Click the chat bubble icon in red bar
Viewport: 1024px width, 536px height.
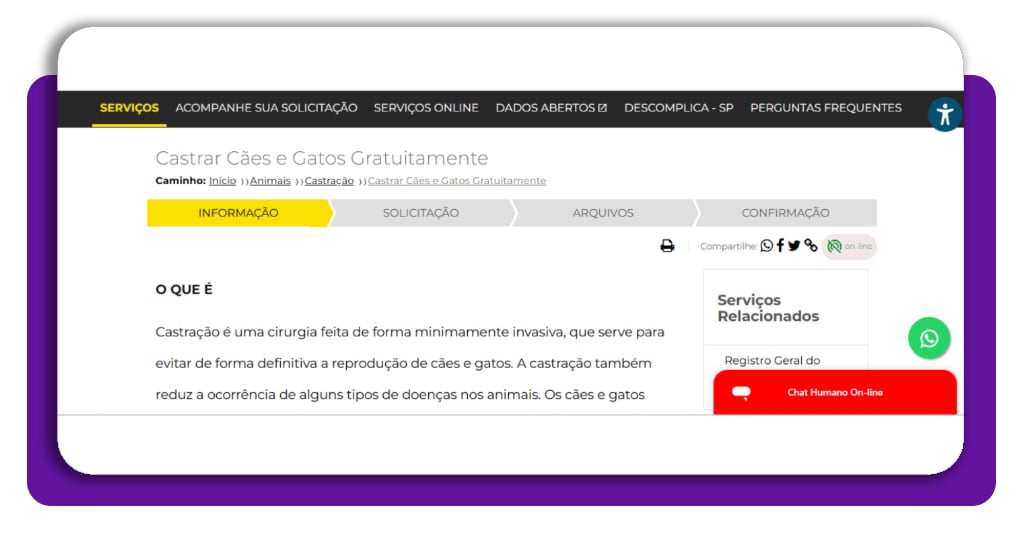point(741,392)
